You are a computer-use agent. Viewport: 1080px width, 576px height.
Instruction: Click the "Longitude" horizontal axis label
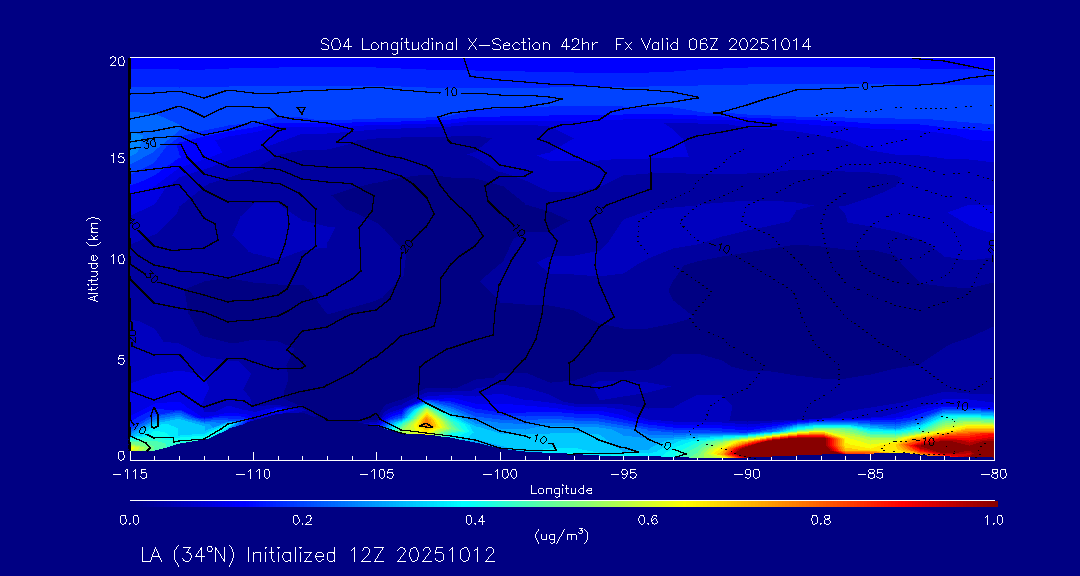point(561,491)
